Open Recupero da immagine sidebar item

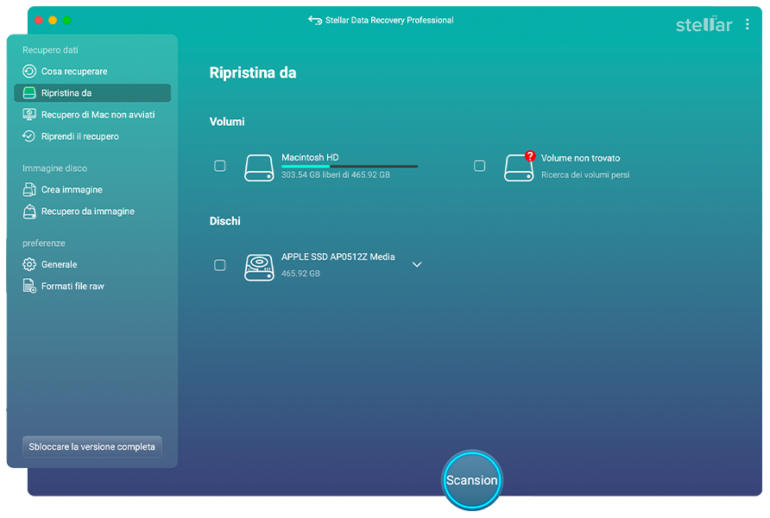point(92,211)
